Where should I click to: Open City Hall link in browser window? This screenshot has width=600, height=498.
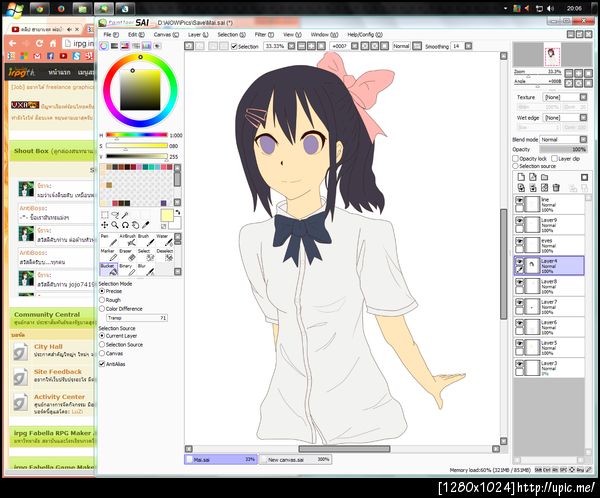click(48, 347)
